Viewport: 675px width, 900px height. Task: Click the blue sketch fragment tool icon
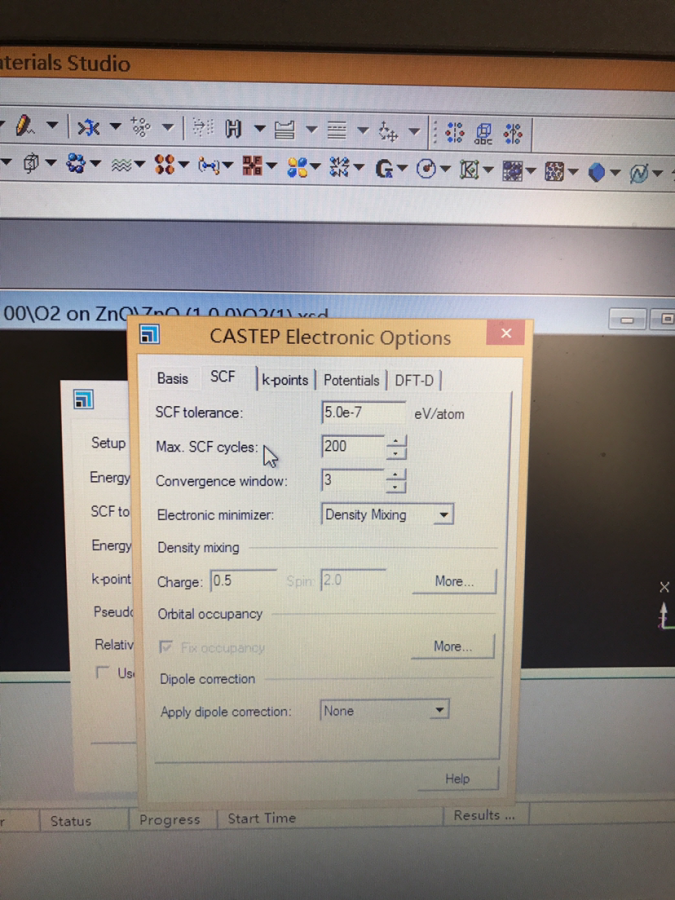(x=88, y=127)
